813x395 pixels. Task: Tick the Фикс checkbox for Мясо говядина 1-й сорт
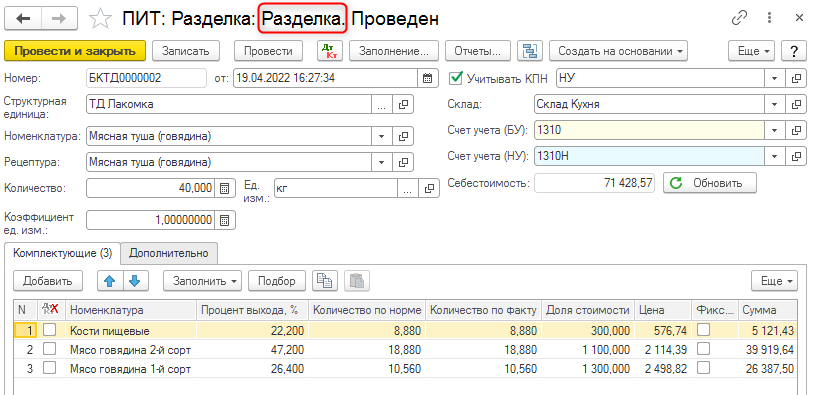(x=704, y=369)
